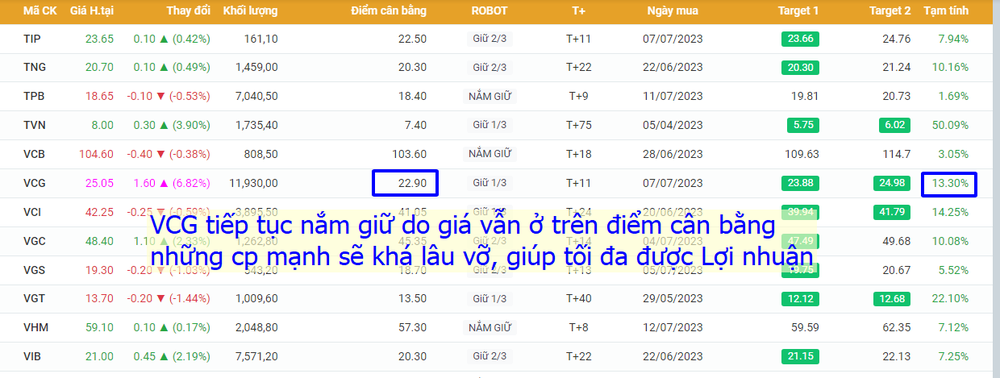Click VCB Target 1 value 109.63
Image resolution: width=1000 pixels, height=378 pixels.
point(802,154)
